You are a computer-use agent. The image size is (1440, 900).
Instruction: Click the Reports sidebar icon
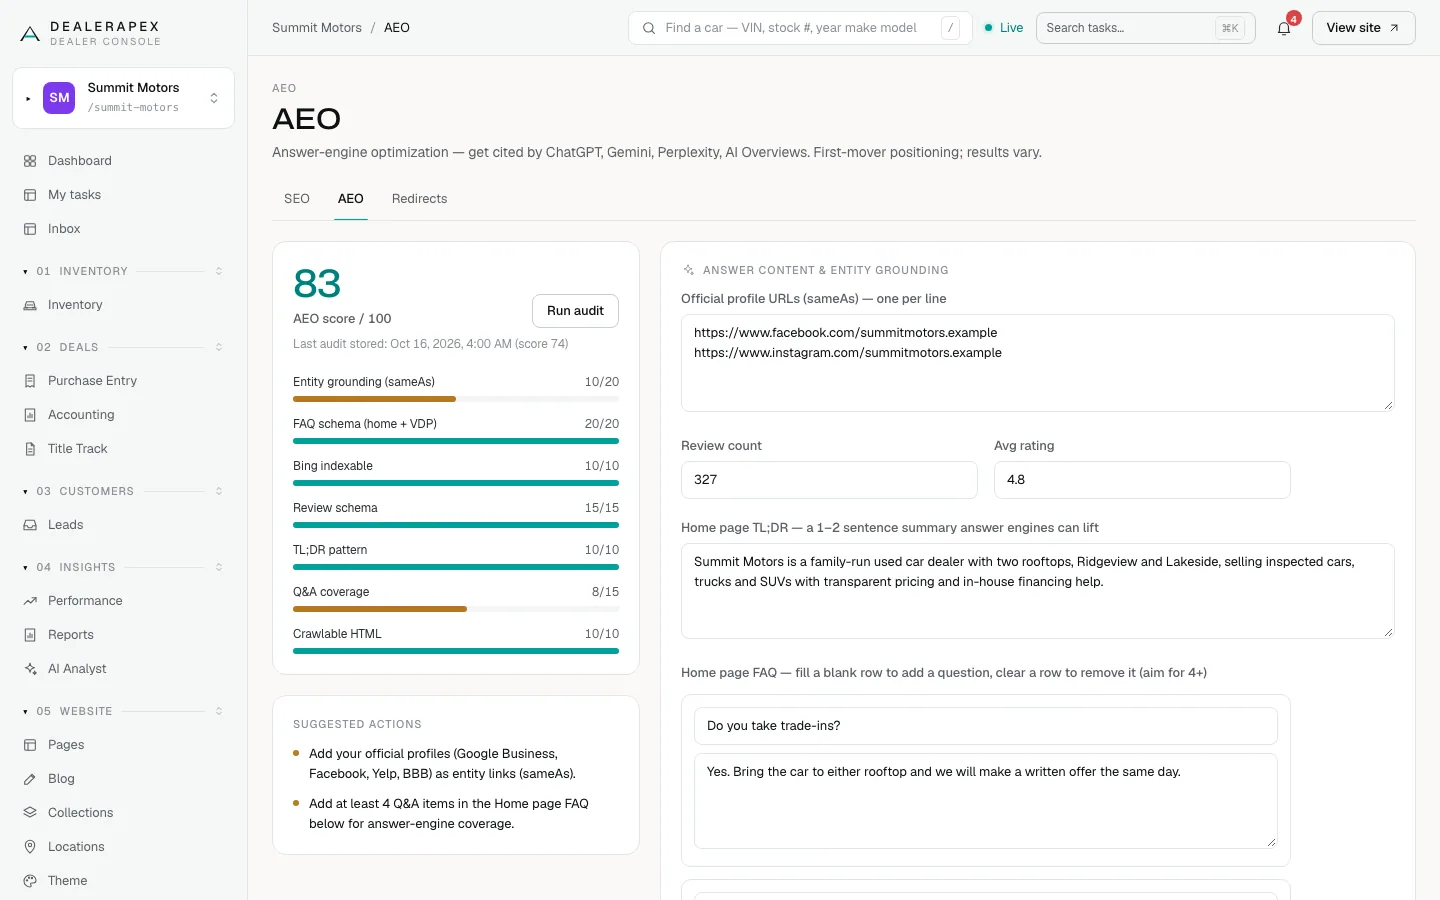pos(30,635)
